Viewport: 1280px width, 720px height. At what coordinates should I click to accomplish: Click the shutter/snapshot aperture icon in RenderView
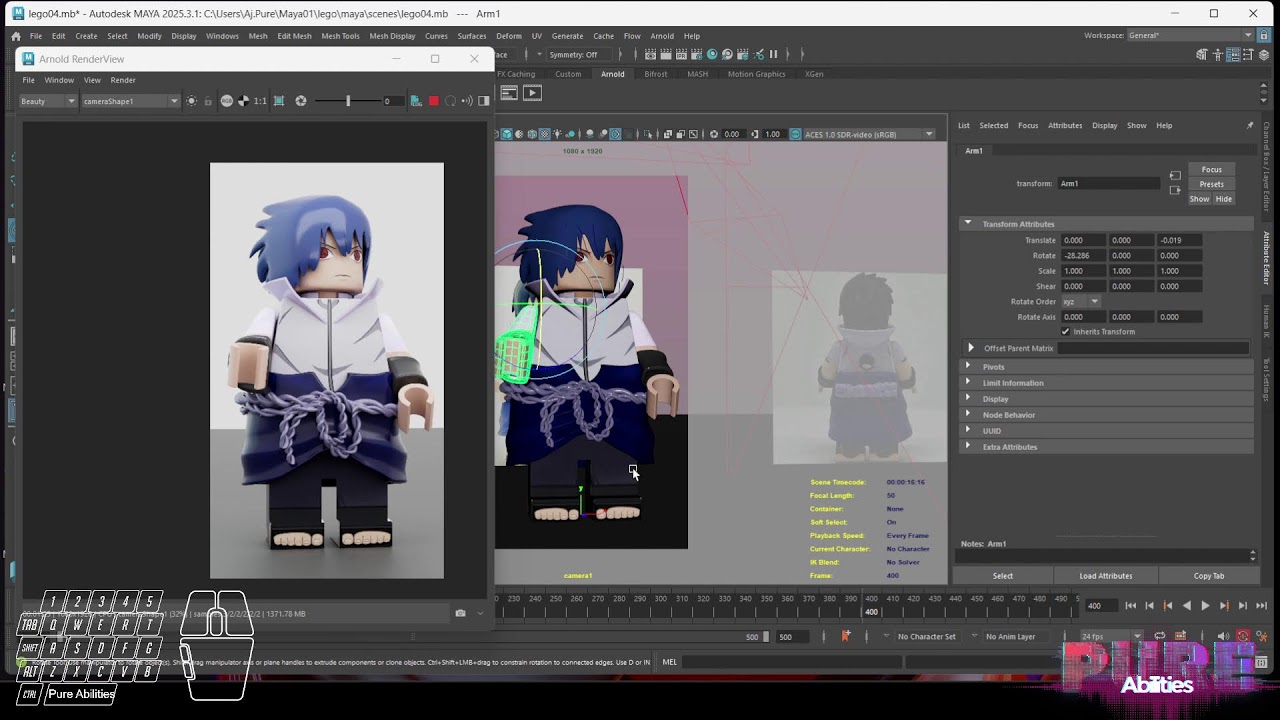click(x=301, y=101)
